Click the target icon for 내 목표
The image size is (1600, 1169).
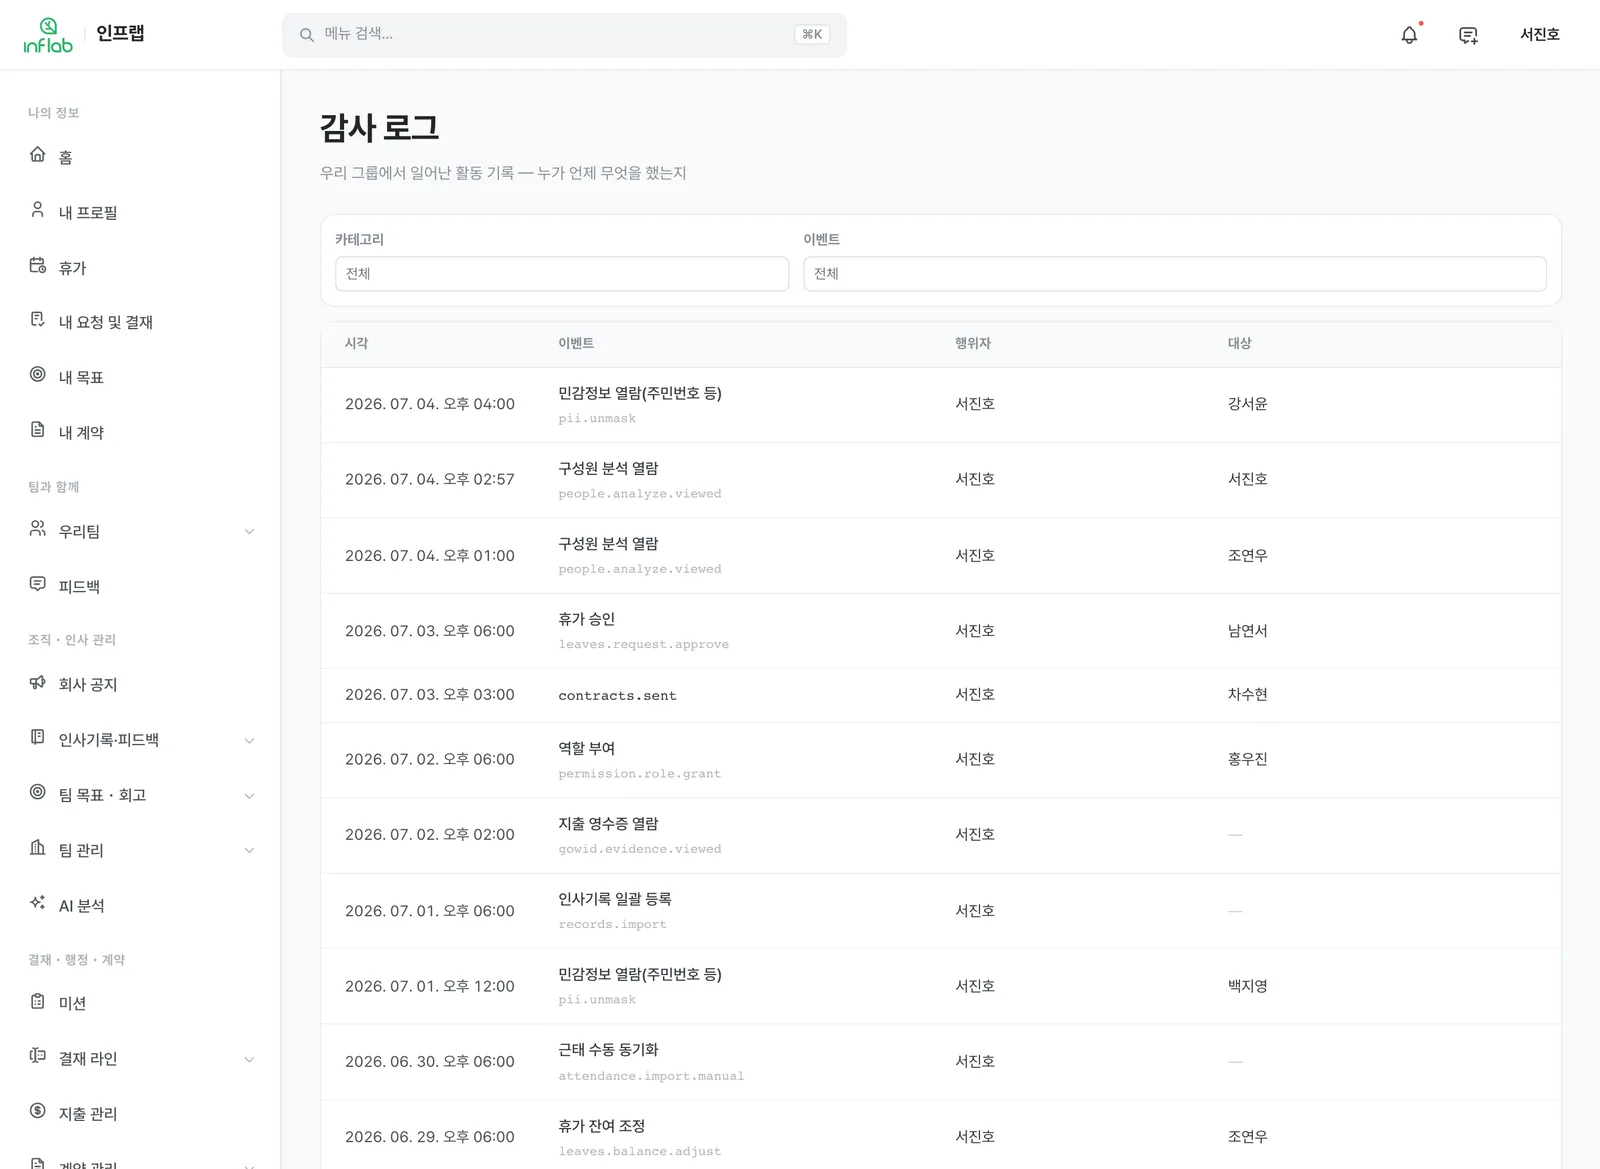[38, 375]
